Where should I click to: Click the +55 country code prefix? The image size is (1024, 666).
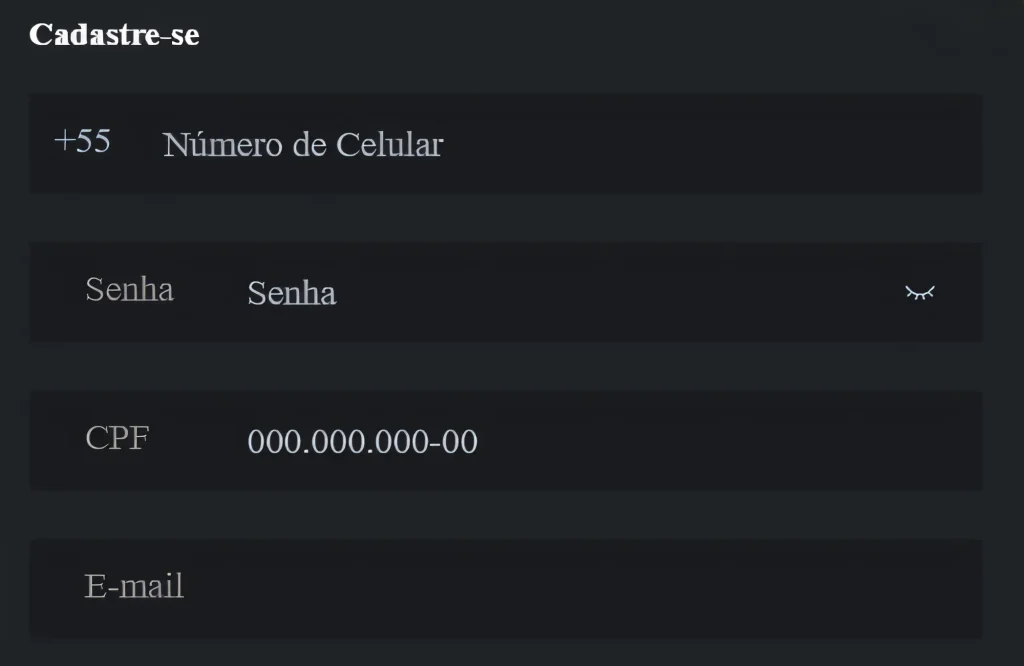pyautogui.click(x=82, y=141)
